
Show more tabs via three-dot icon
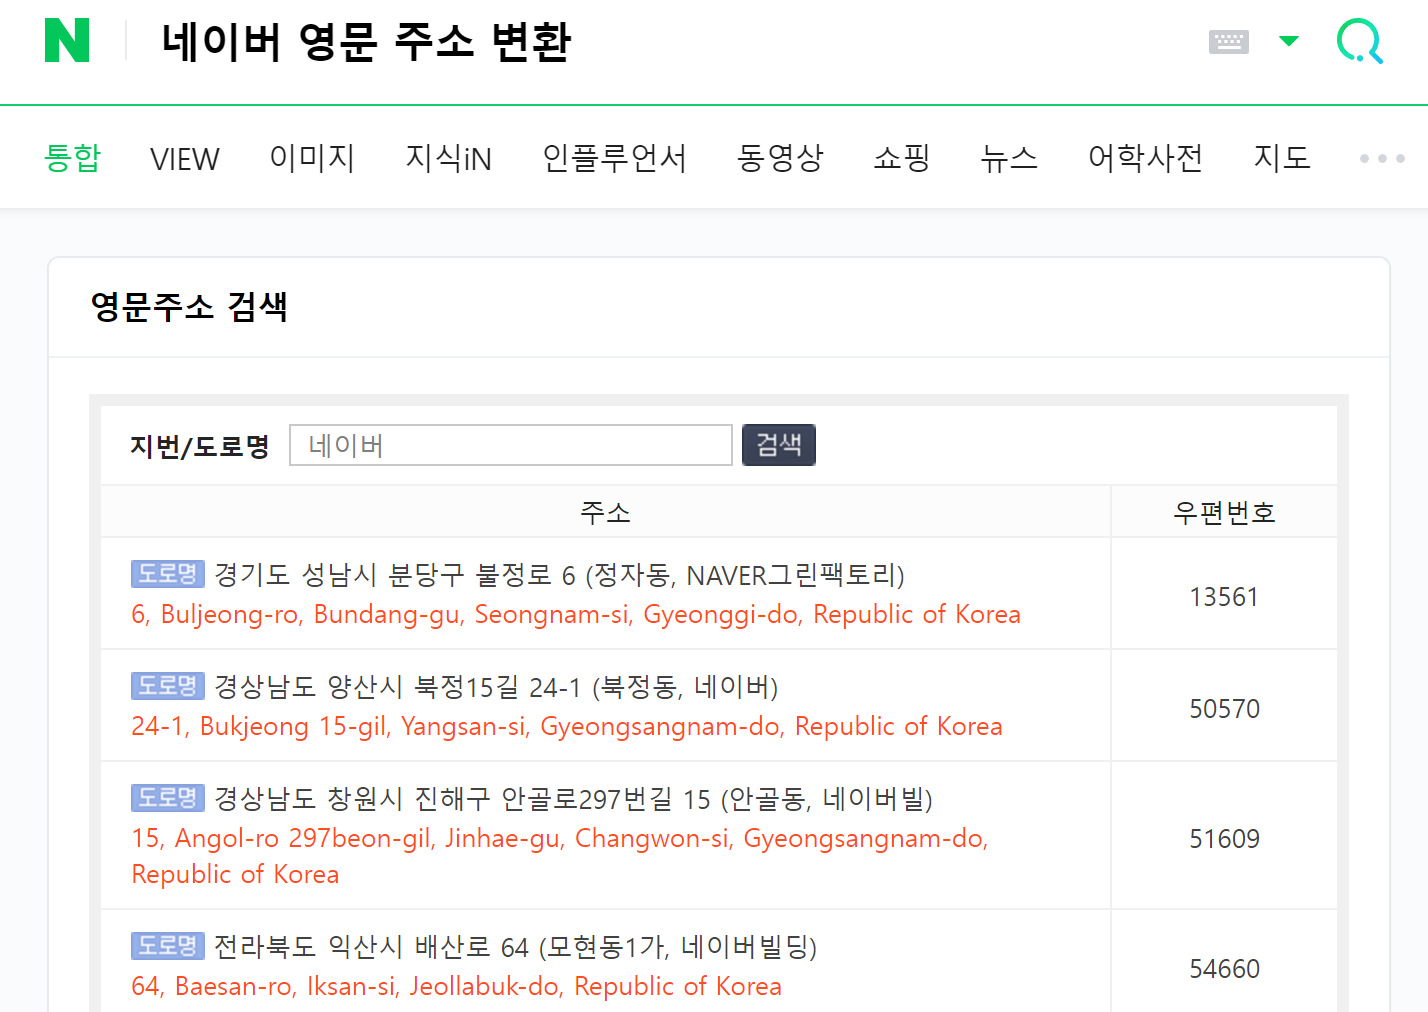click(x=1382, y=158)
